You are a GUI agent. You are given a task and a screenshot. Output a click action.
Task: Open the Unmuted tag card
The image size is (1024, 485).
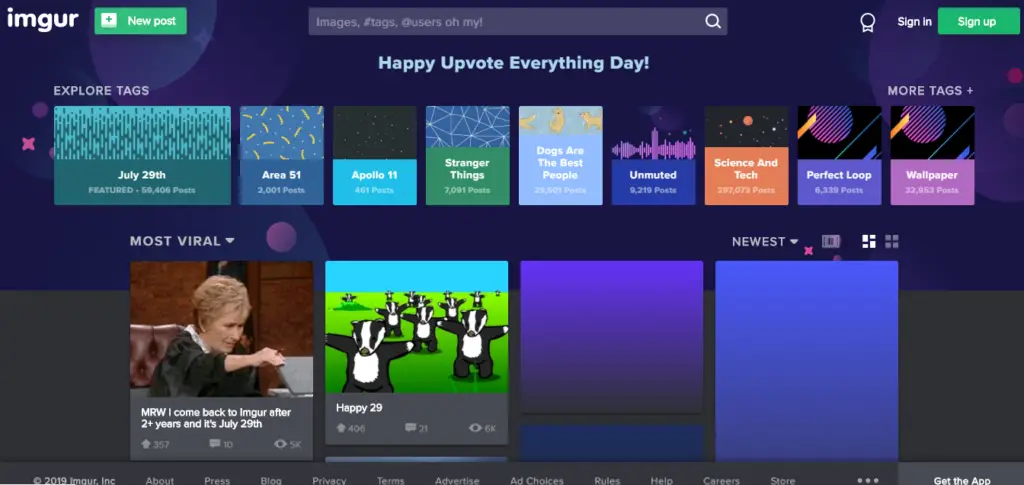coord(653,155)
